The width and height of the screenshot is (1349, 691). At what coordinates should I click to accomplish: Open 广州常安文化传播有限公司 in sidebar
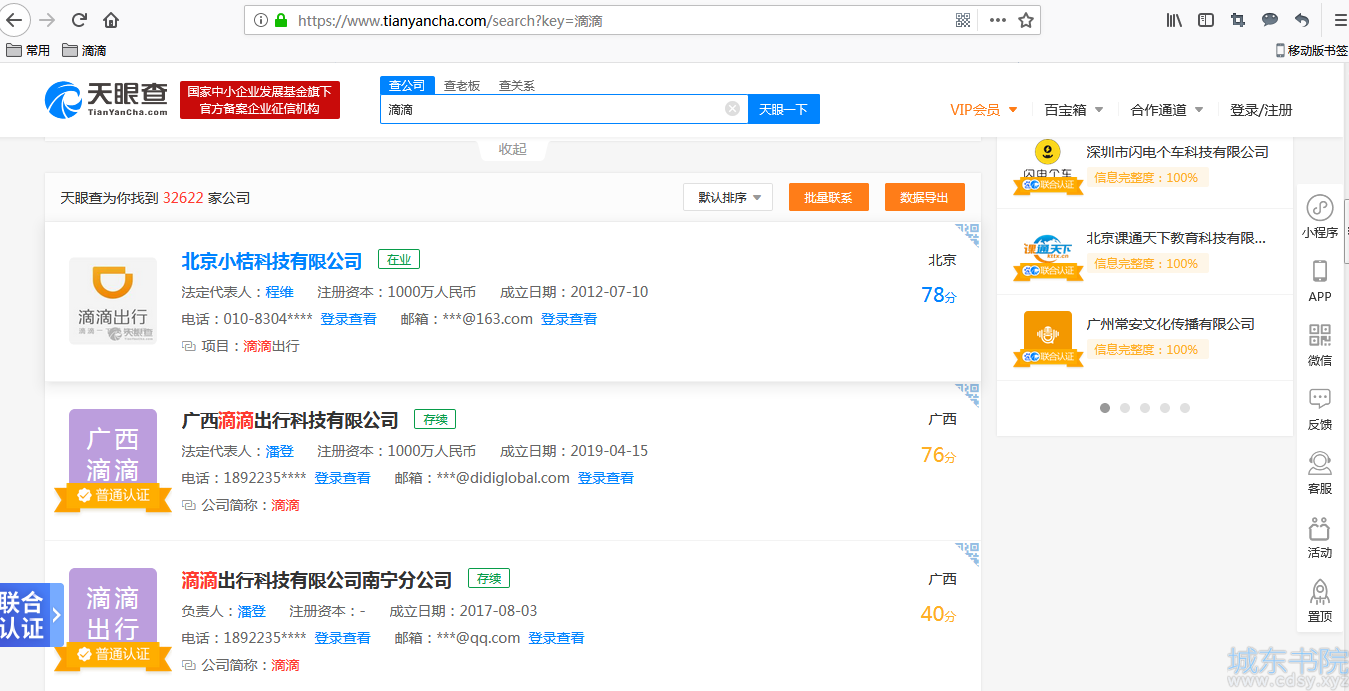pos(1170,324)
